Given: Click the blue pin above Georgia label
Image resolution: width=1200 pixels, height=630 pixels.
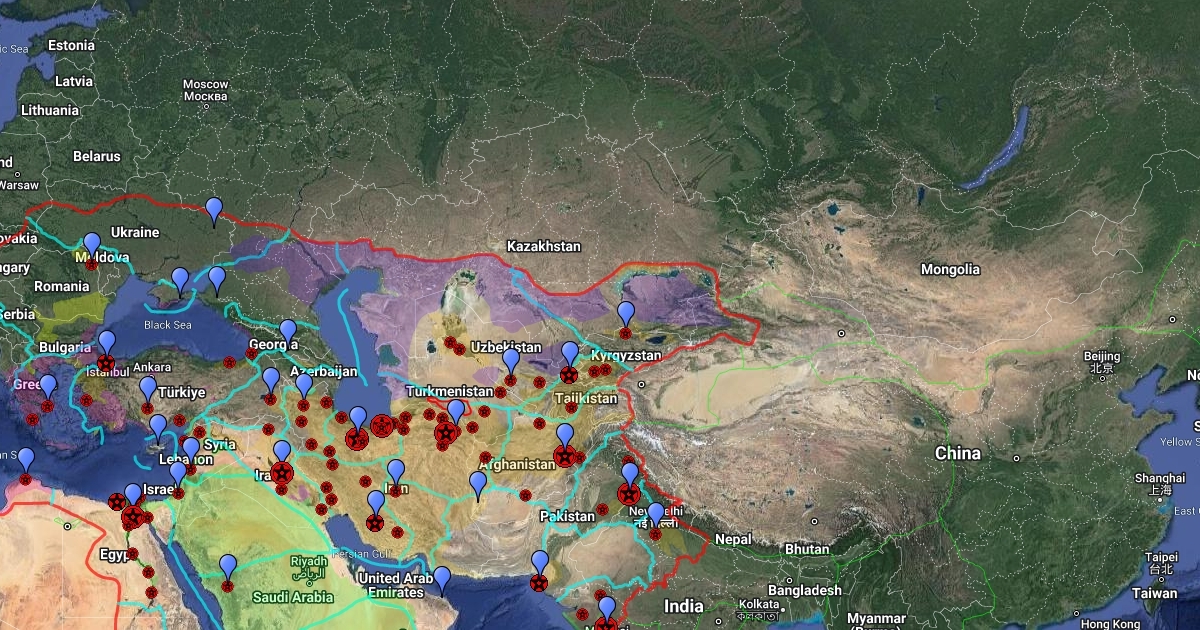Looking at the screenshot, I should [288, 332].
